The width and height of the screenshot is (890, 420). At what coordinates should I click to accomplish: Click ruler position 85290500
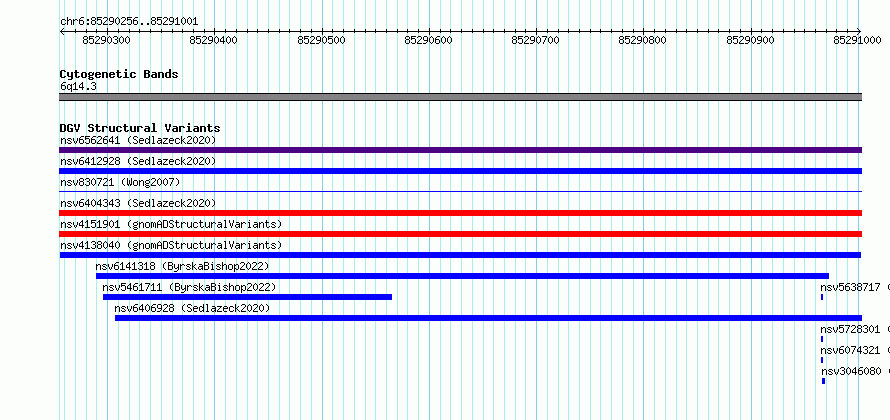[x=321, y=40]
